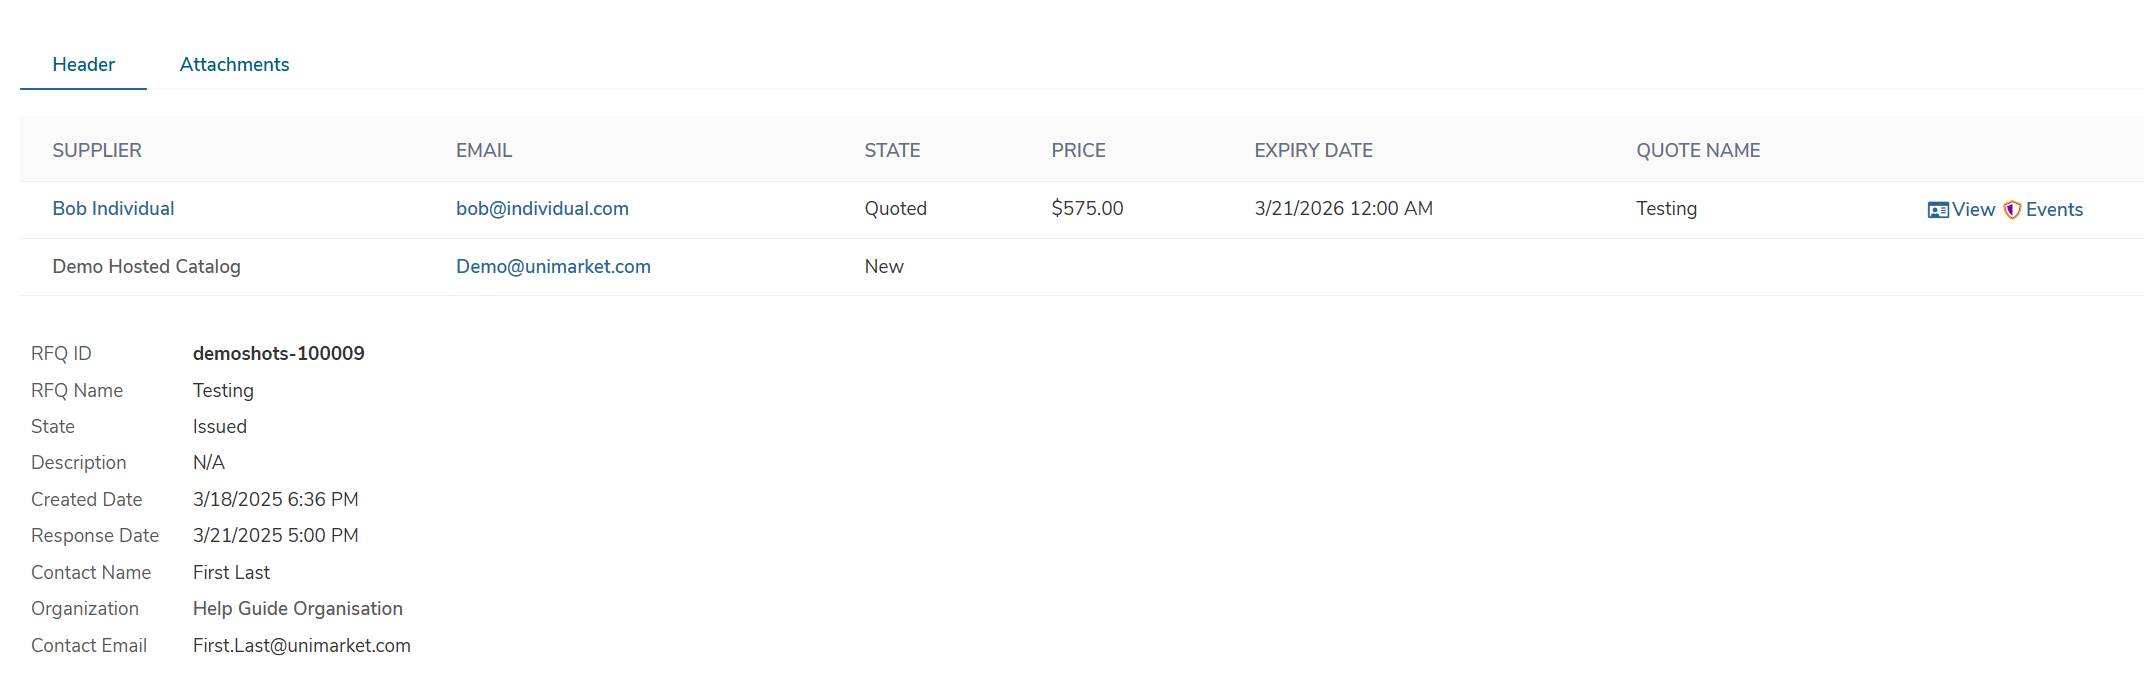
Task: Click Demo@unimarket.com email link
Action: [553, 267]
